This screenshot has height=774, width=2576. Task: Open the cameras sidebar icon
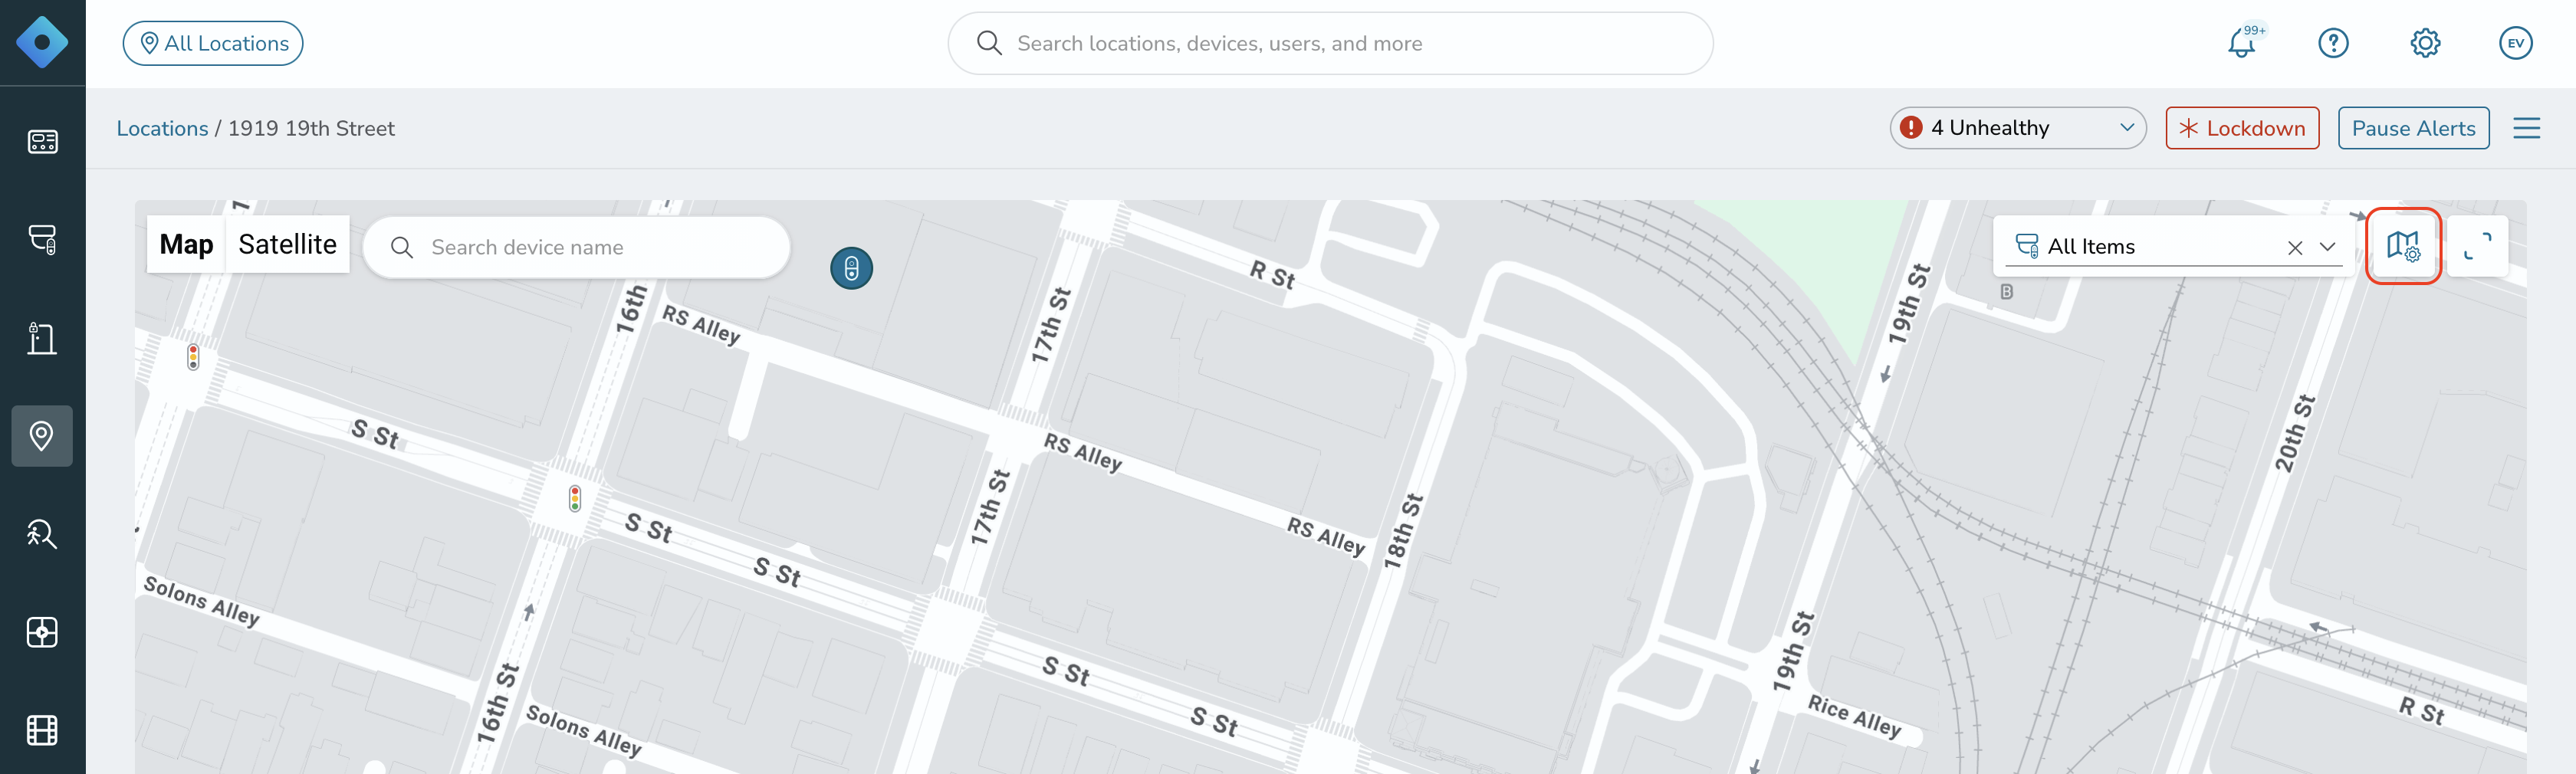[x=42, y=240]
